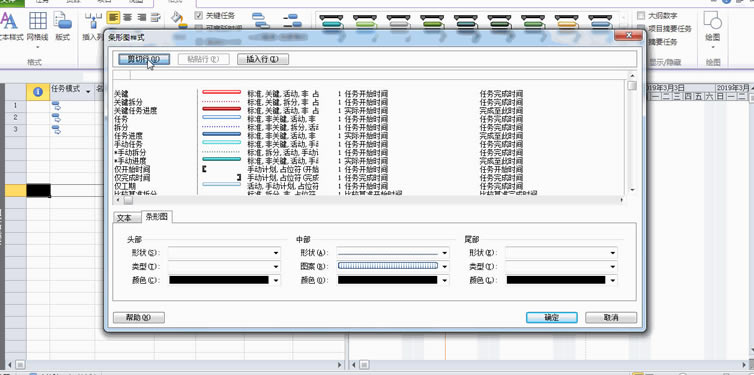Click the 中部 black color swatch
Image resolution: width=754 pixels, height=375 pixels.
pyautogui.click(x=388, y=280)
